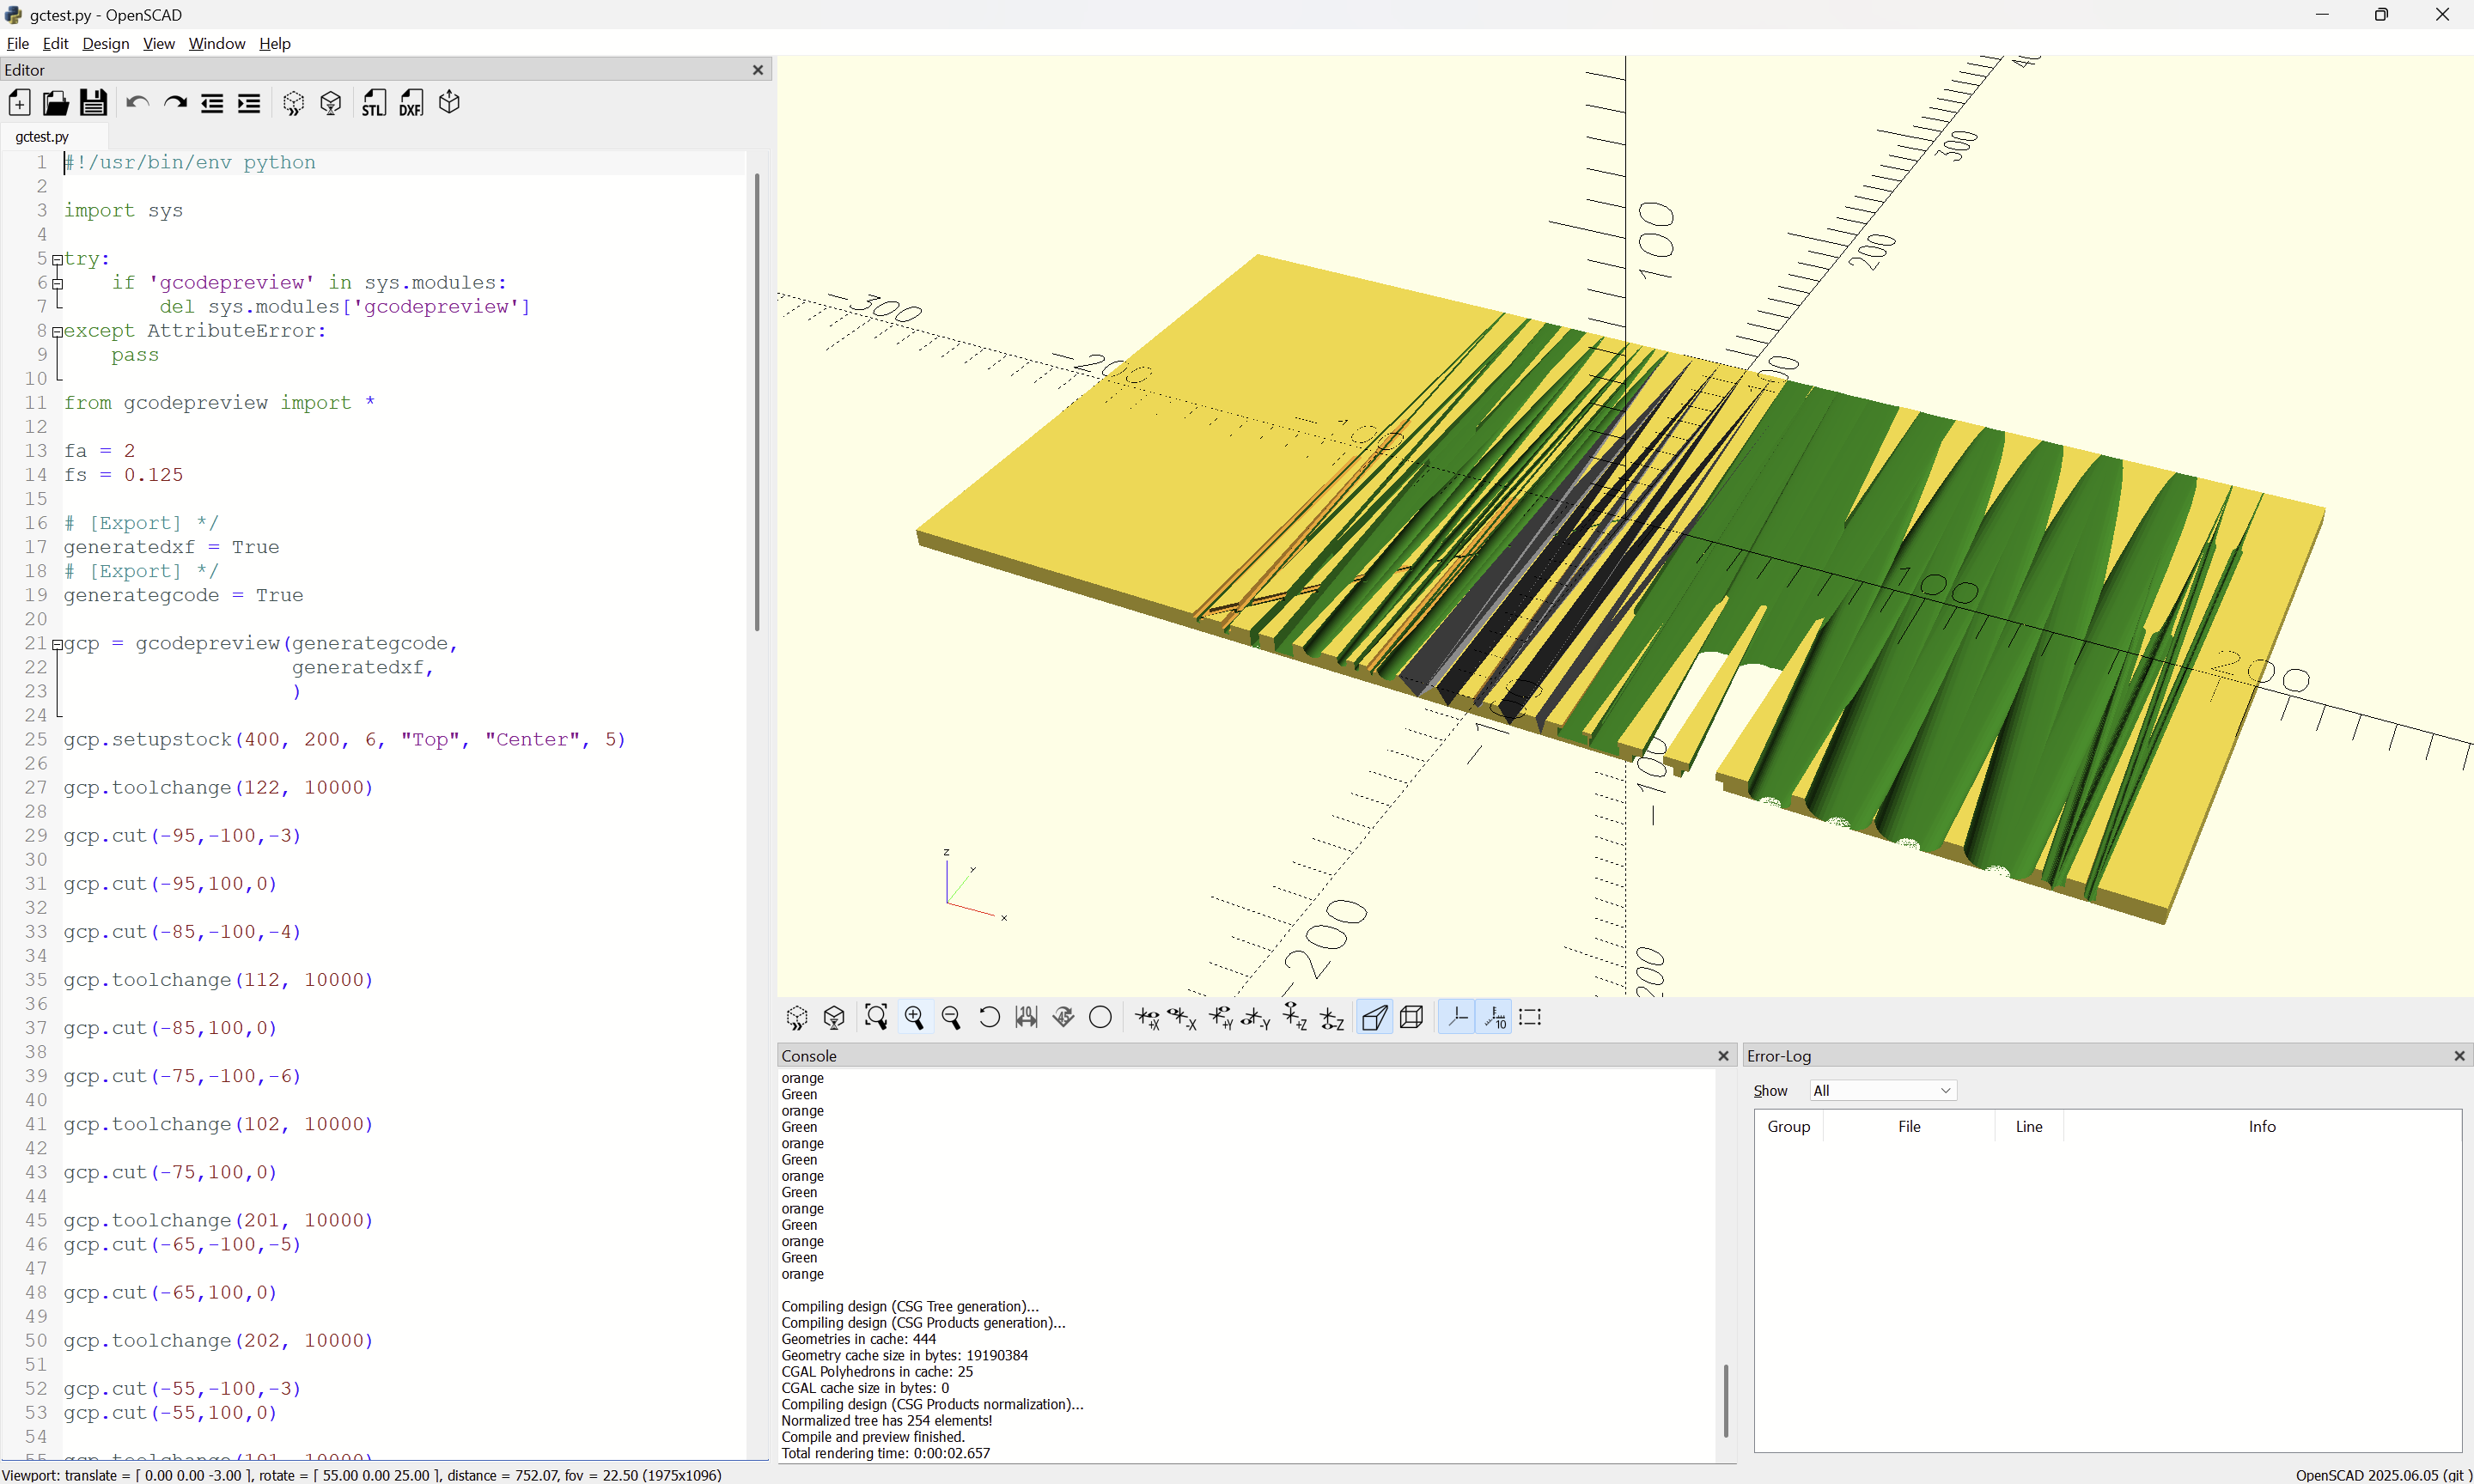The height and width of the screenshot is (1484, 2474).
Task: Click View All in viewport toolbar
Action: [876, 1017]
